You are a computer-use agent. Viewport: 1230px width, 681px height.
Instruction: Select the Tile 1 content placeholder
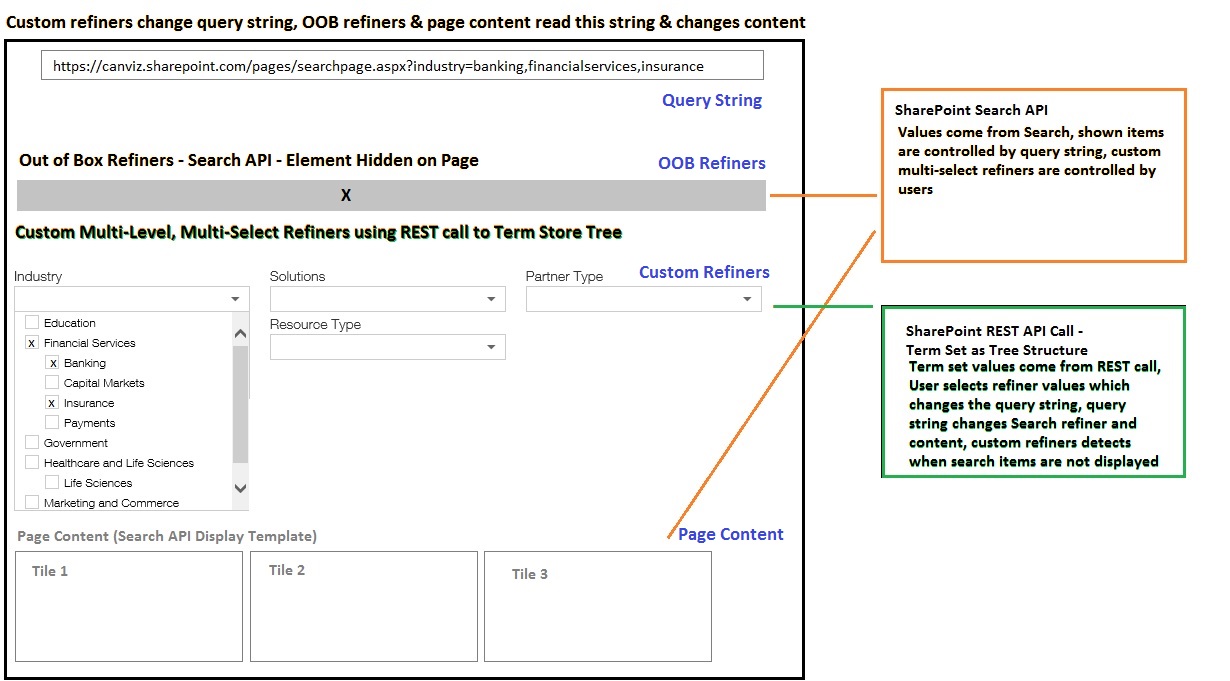[128, 605]
